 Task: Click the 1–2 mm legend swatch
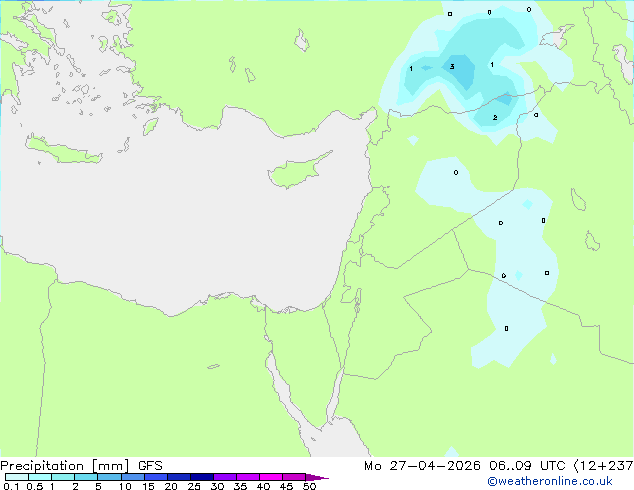[63, 477]
